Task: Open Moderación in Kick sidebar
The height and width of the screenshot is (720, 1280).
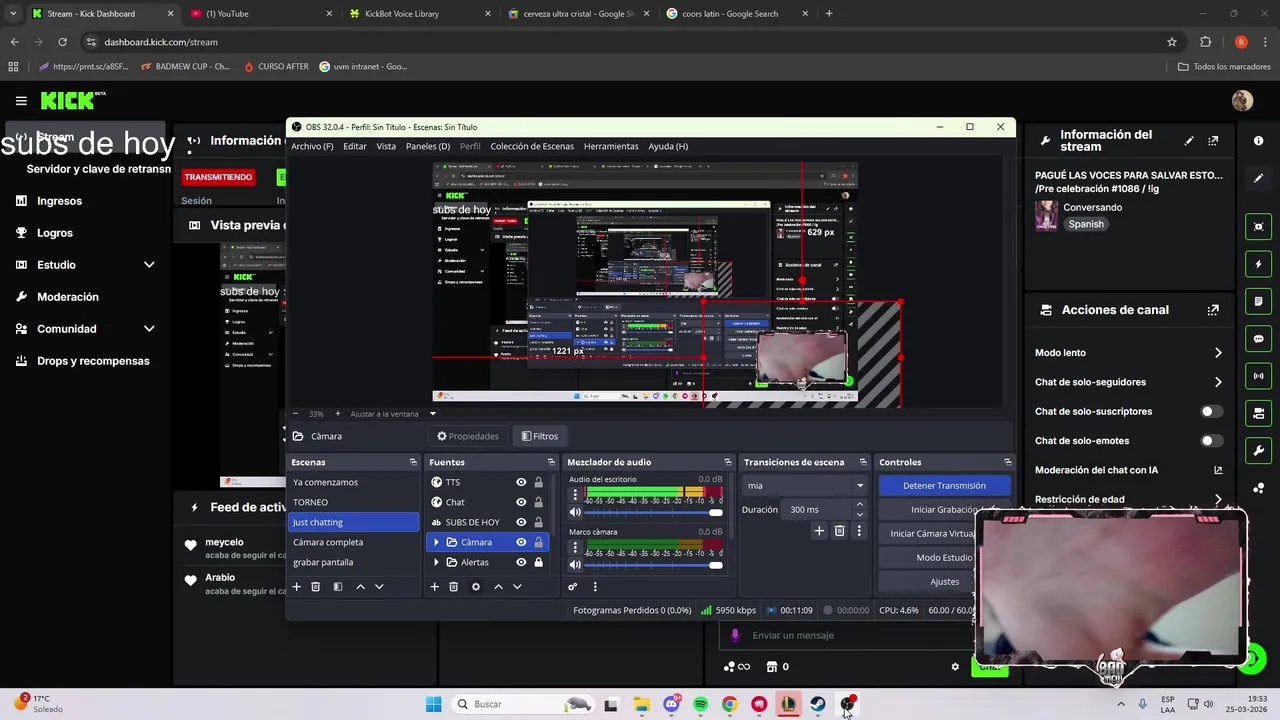Action: tap(67, 297)
